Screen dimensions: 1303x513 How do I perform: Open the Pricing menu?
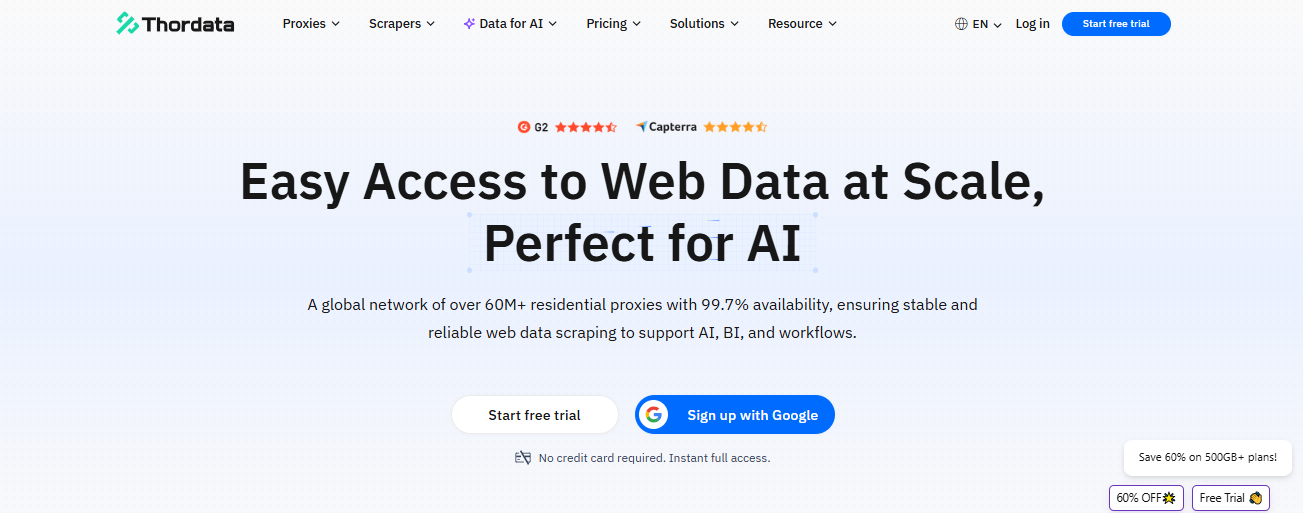(x=613, y=24)
